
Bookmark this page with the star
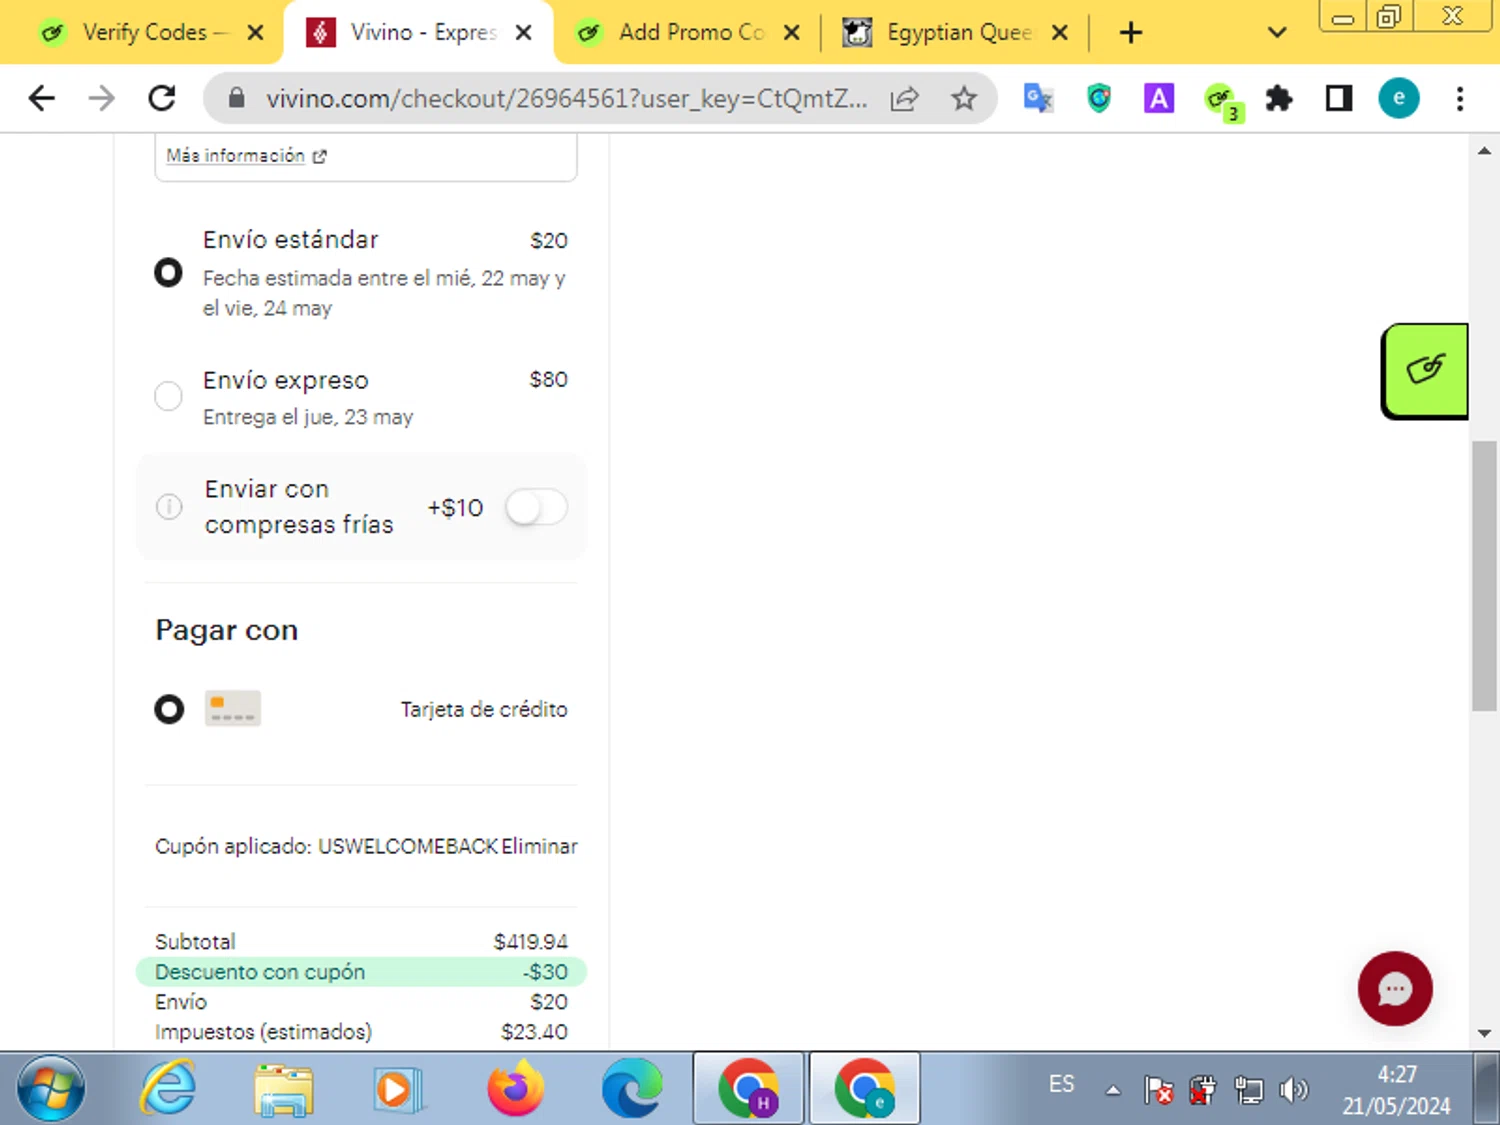pos(964,98)
